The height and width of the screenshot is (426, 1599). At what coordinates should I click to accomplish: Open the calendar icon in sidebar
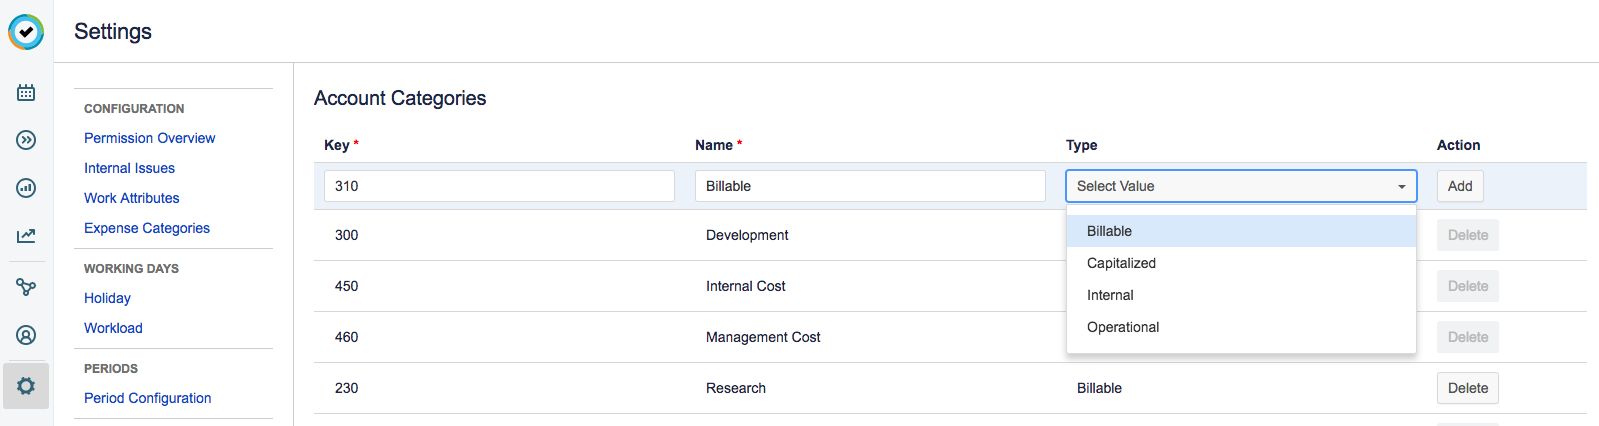(x=26, y=93)
